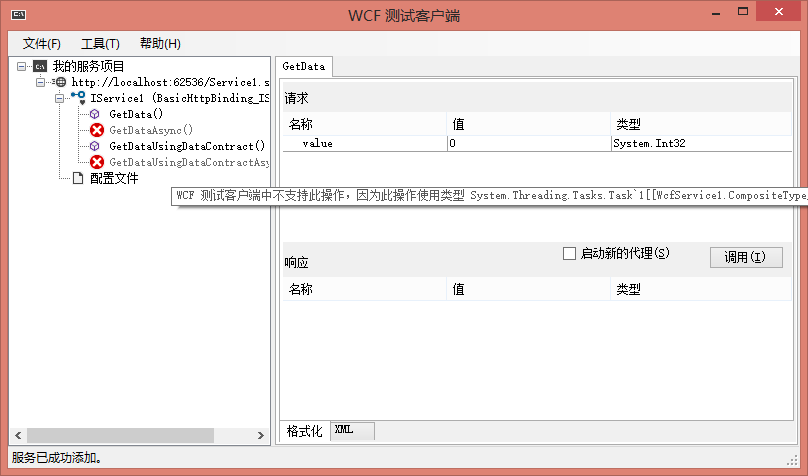
Task: Click response 值 column header
Action: 528,289
